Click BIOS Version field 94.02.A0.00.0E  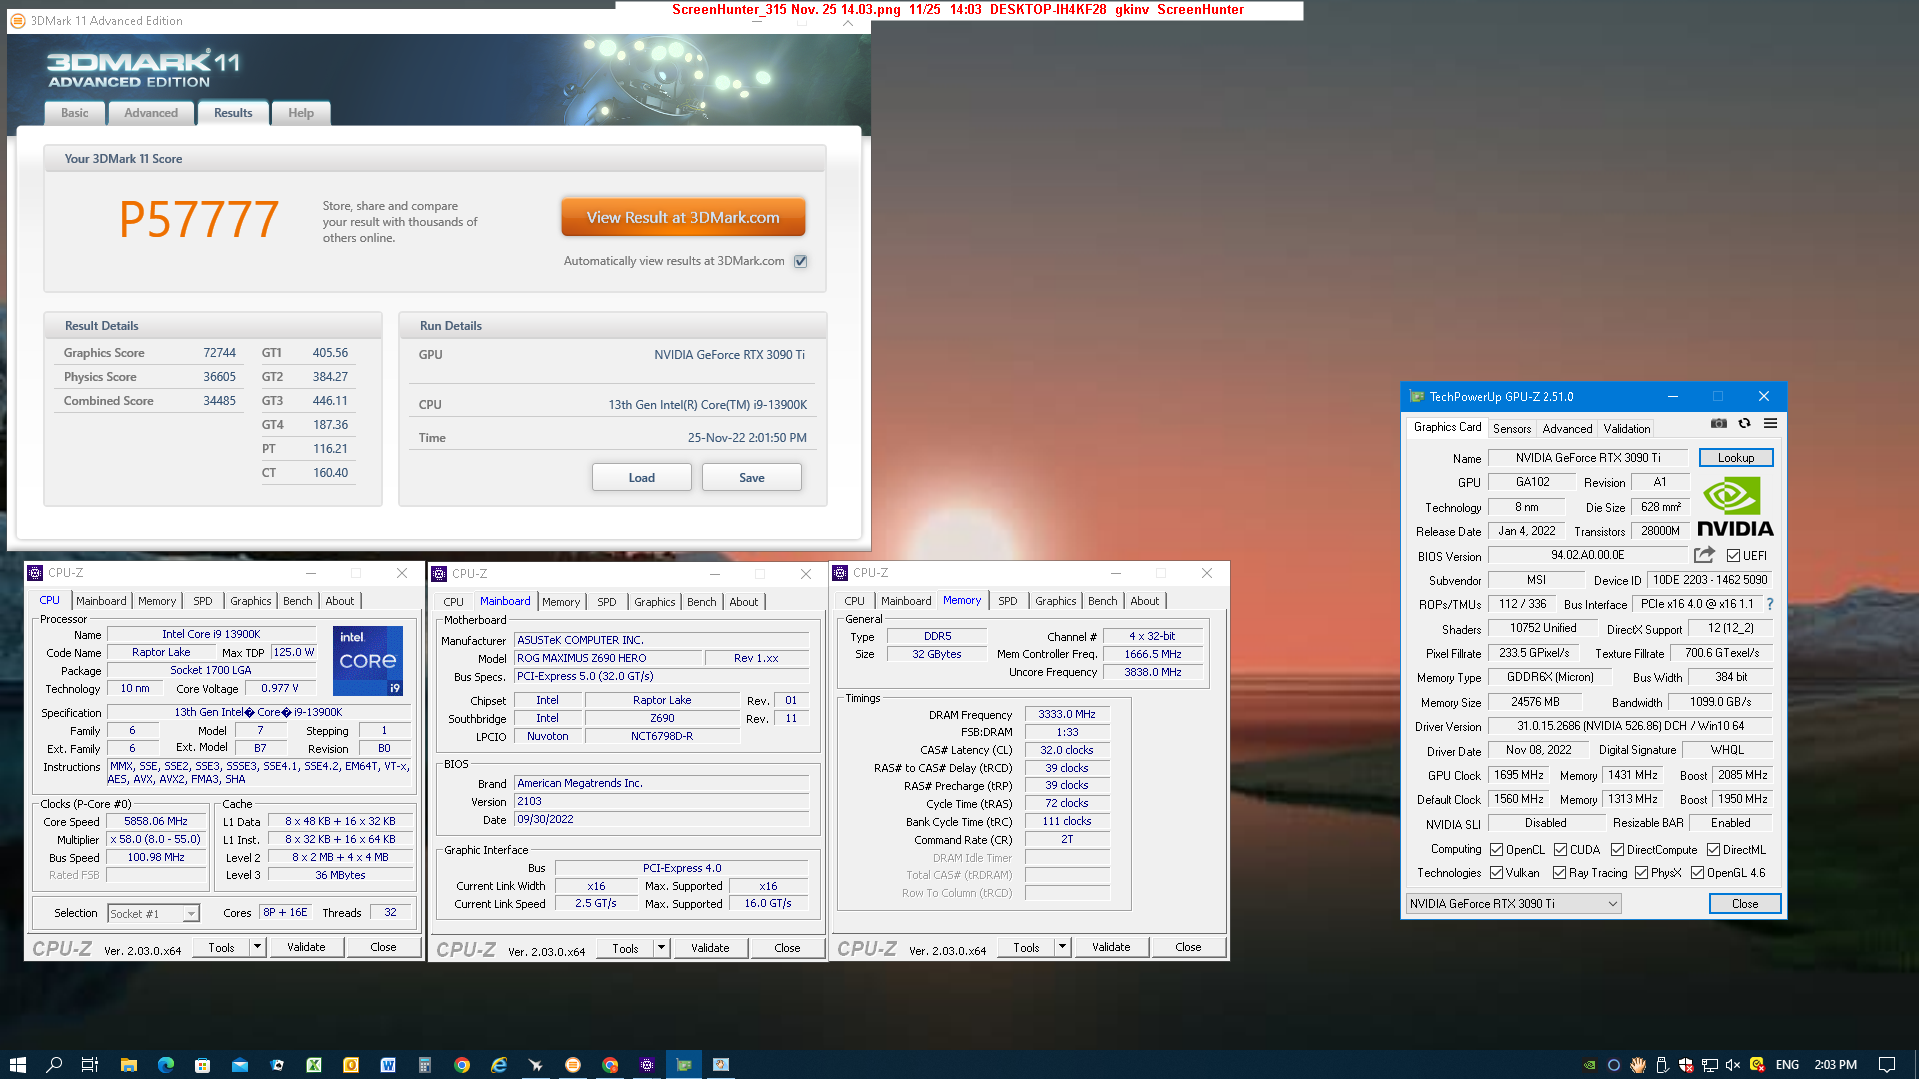click(1588, 555)
